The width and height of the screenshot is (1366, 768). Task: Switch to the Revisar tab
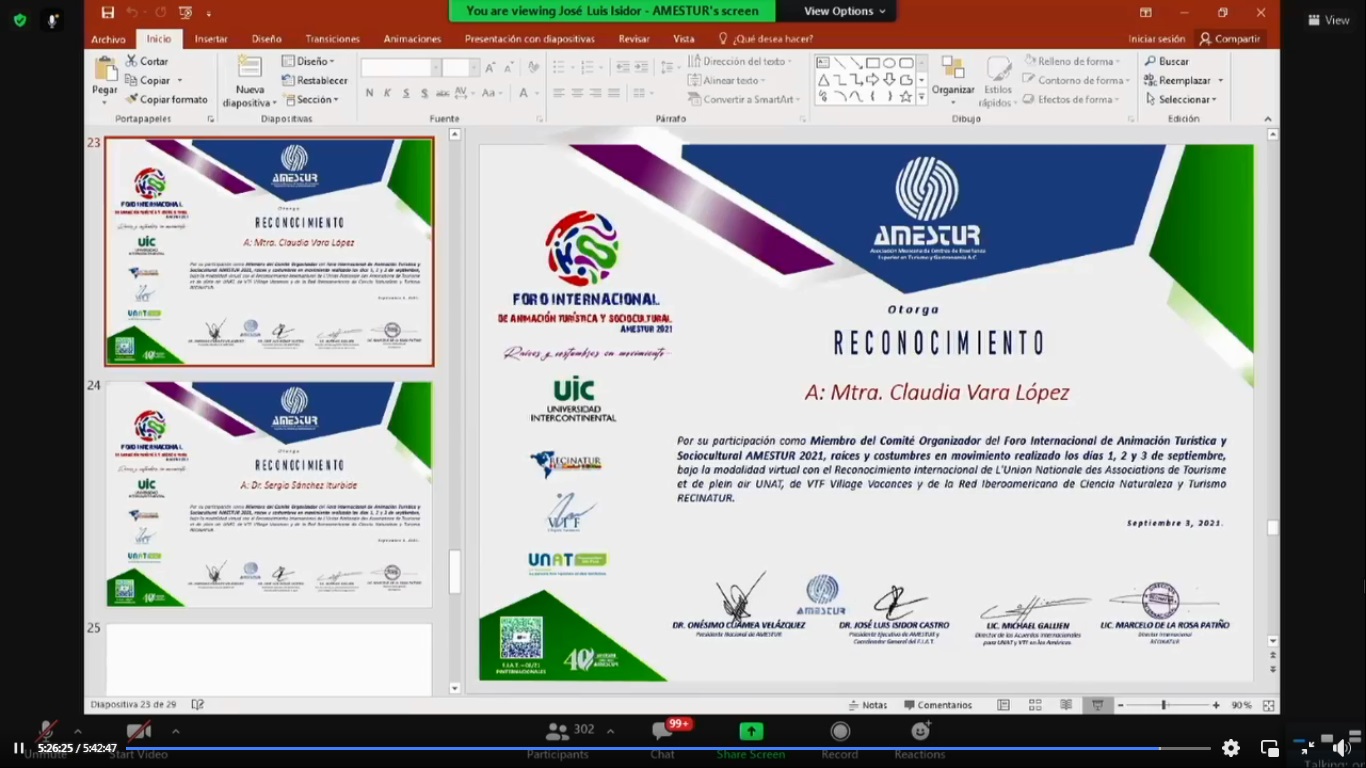pyautogui.click(x=634, y=39)
